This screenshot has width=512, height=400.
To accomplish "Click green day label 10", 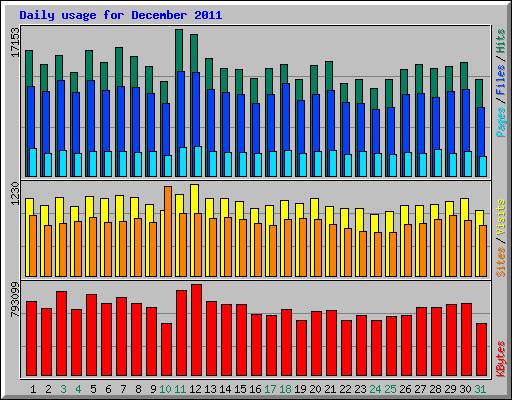I will pyautogui.click(x=165, y=389).
